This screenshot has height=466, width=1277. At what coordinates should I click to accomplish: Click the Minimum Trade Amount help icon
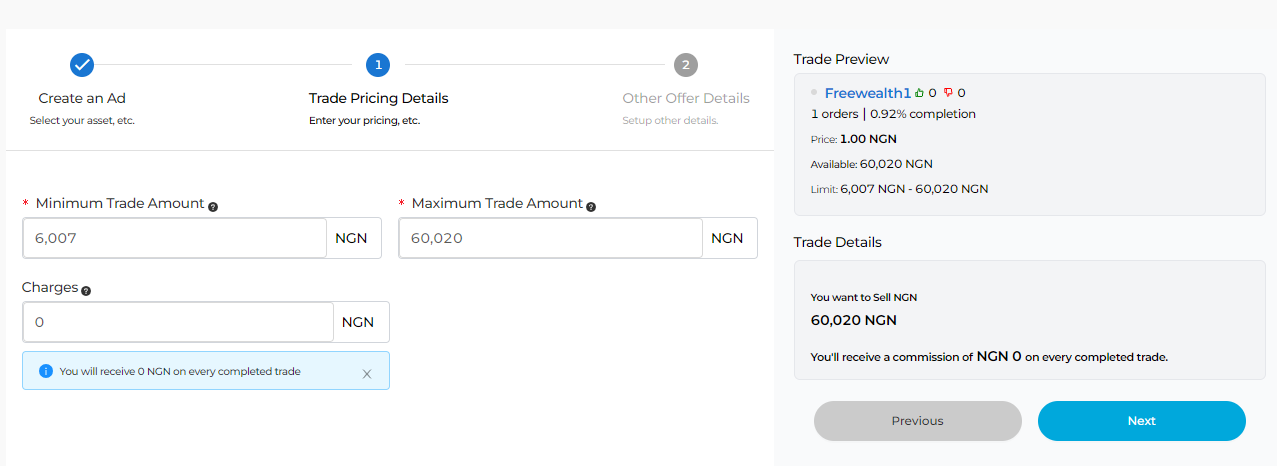click(213, 206)
